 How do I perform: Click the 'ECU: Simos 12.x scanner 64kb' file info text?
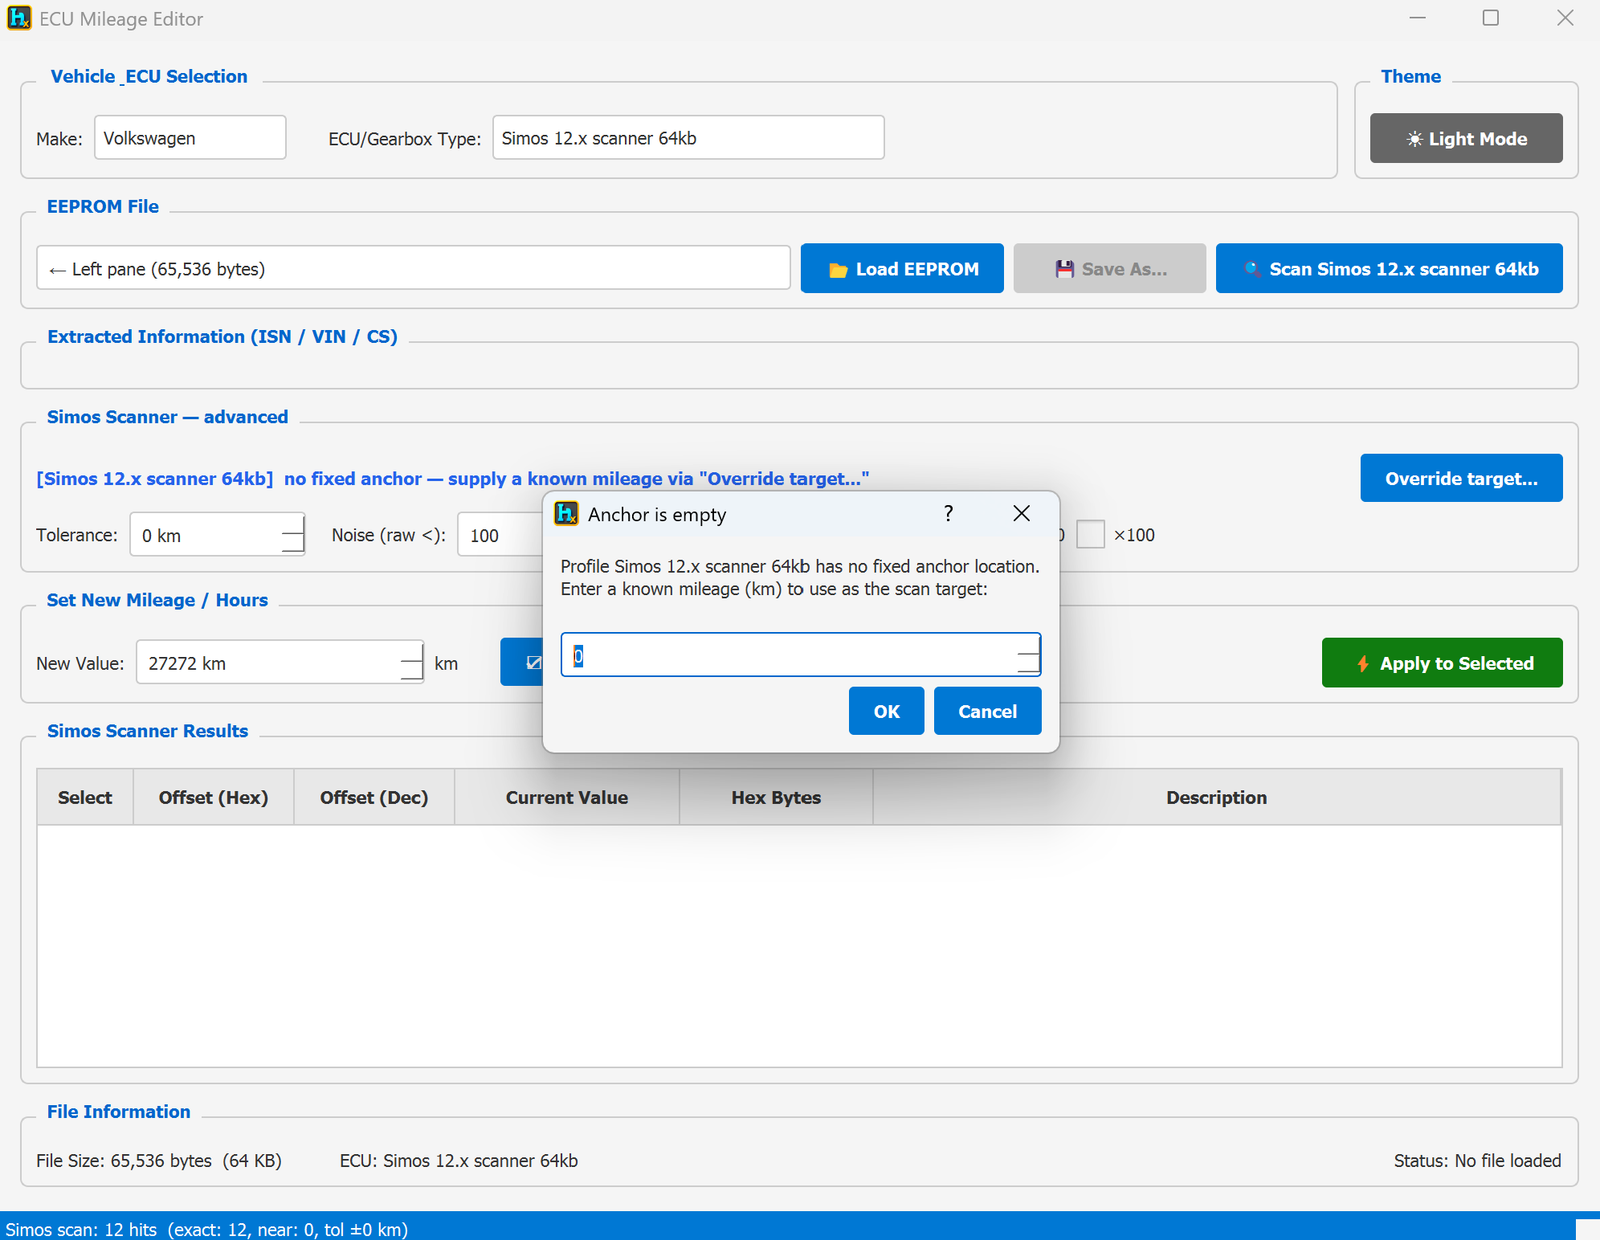click(x=459, y=1160)
